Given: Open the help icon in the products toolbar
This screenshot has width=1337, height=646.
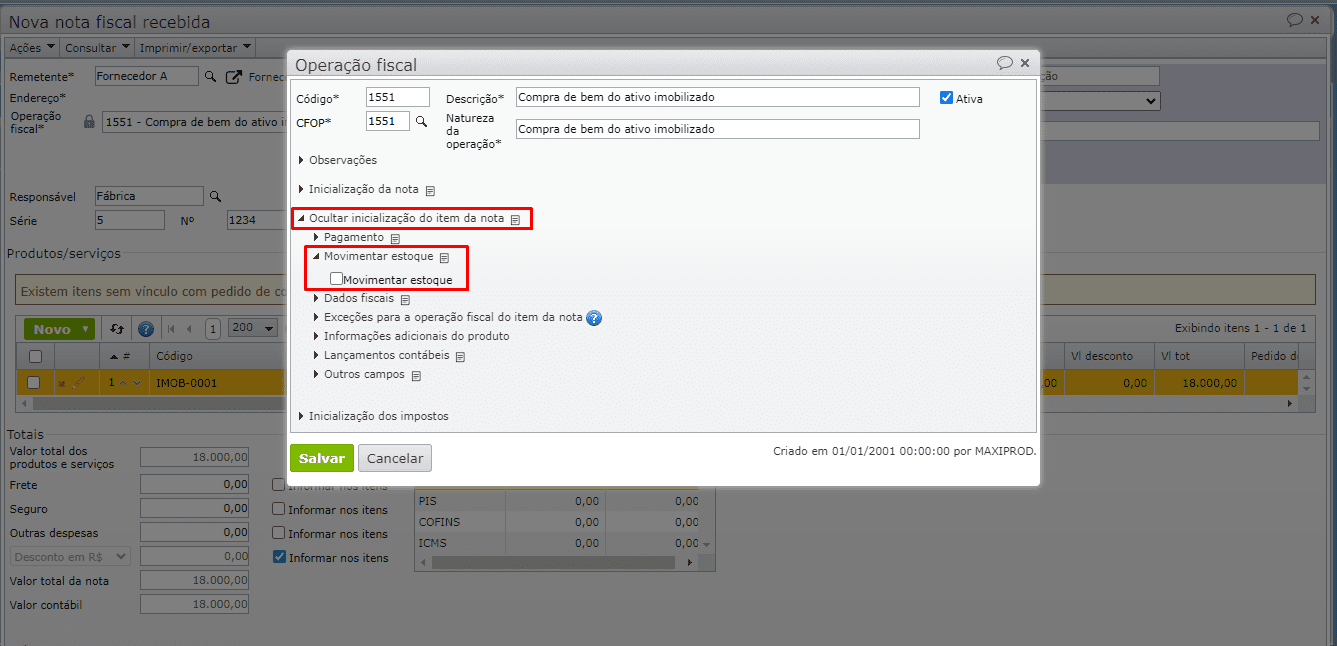Looking at the screenshot, I should (146, 329).
